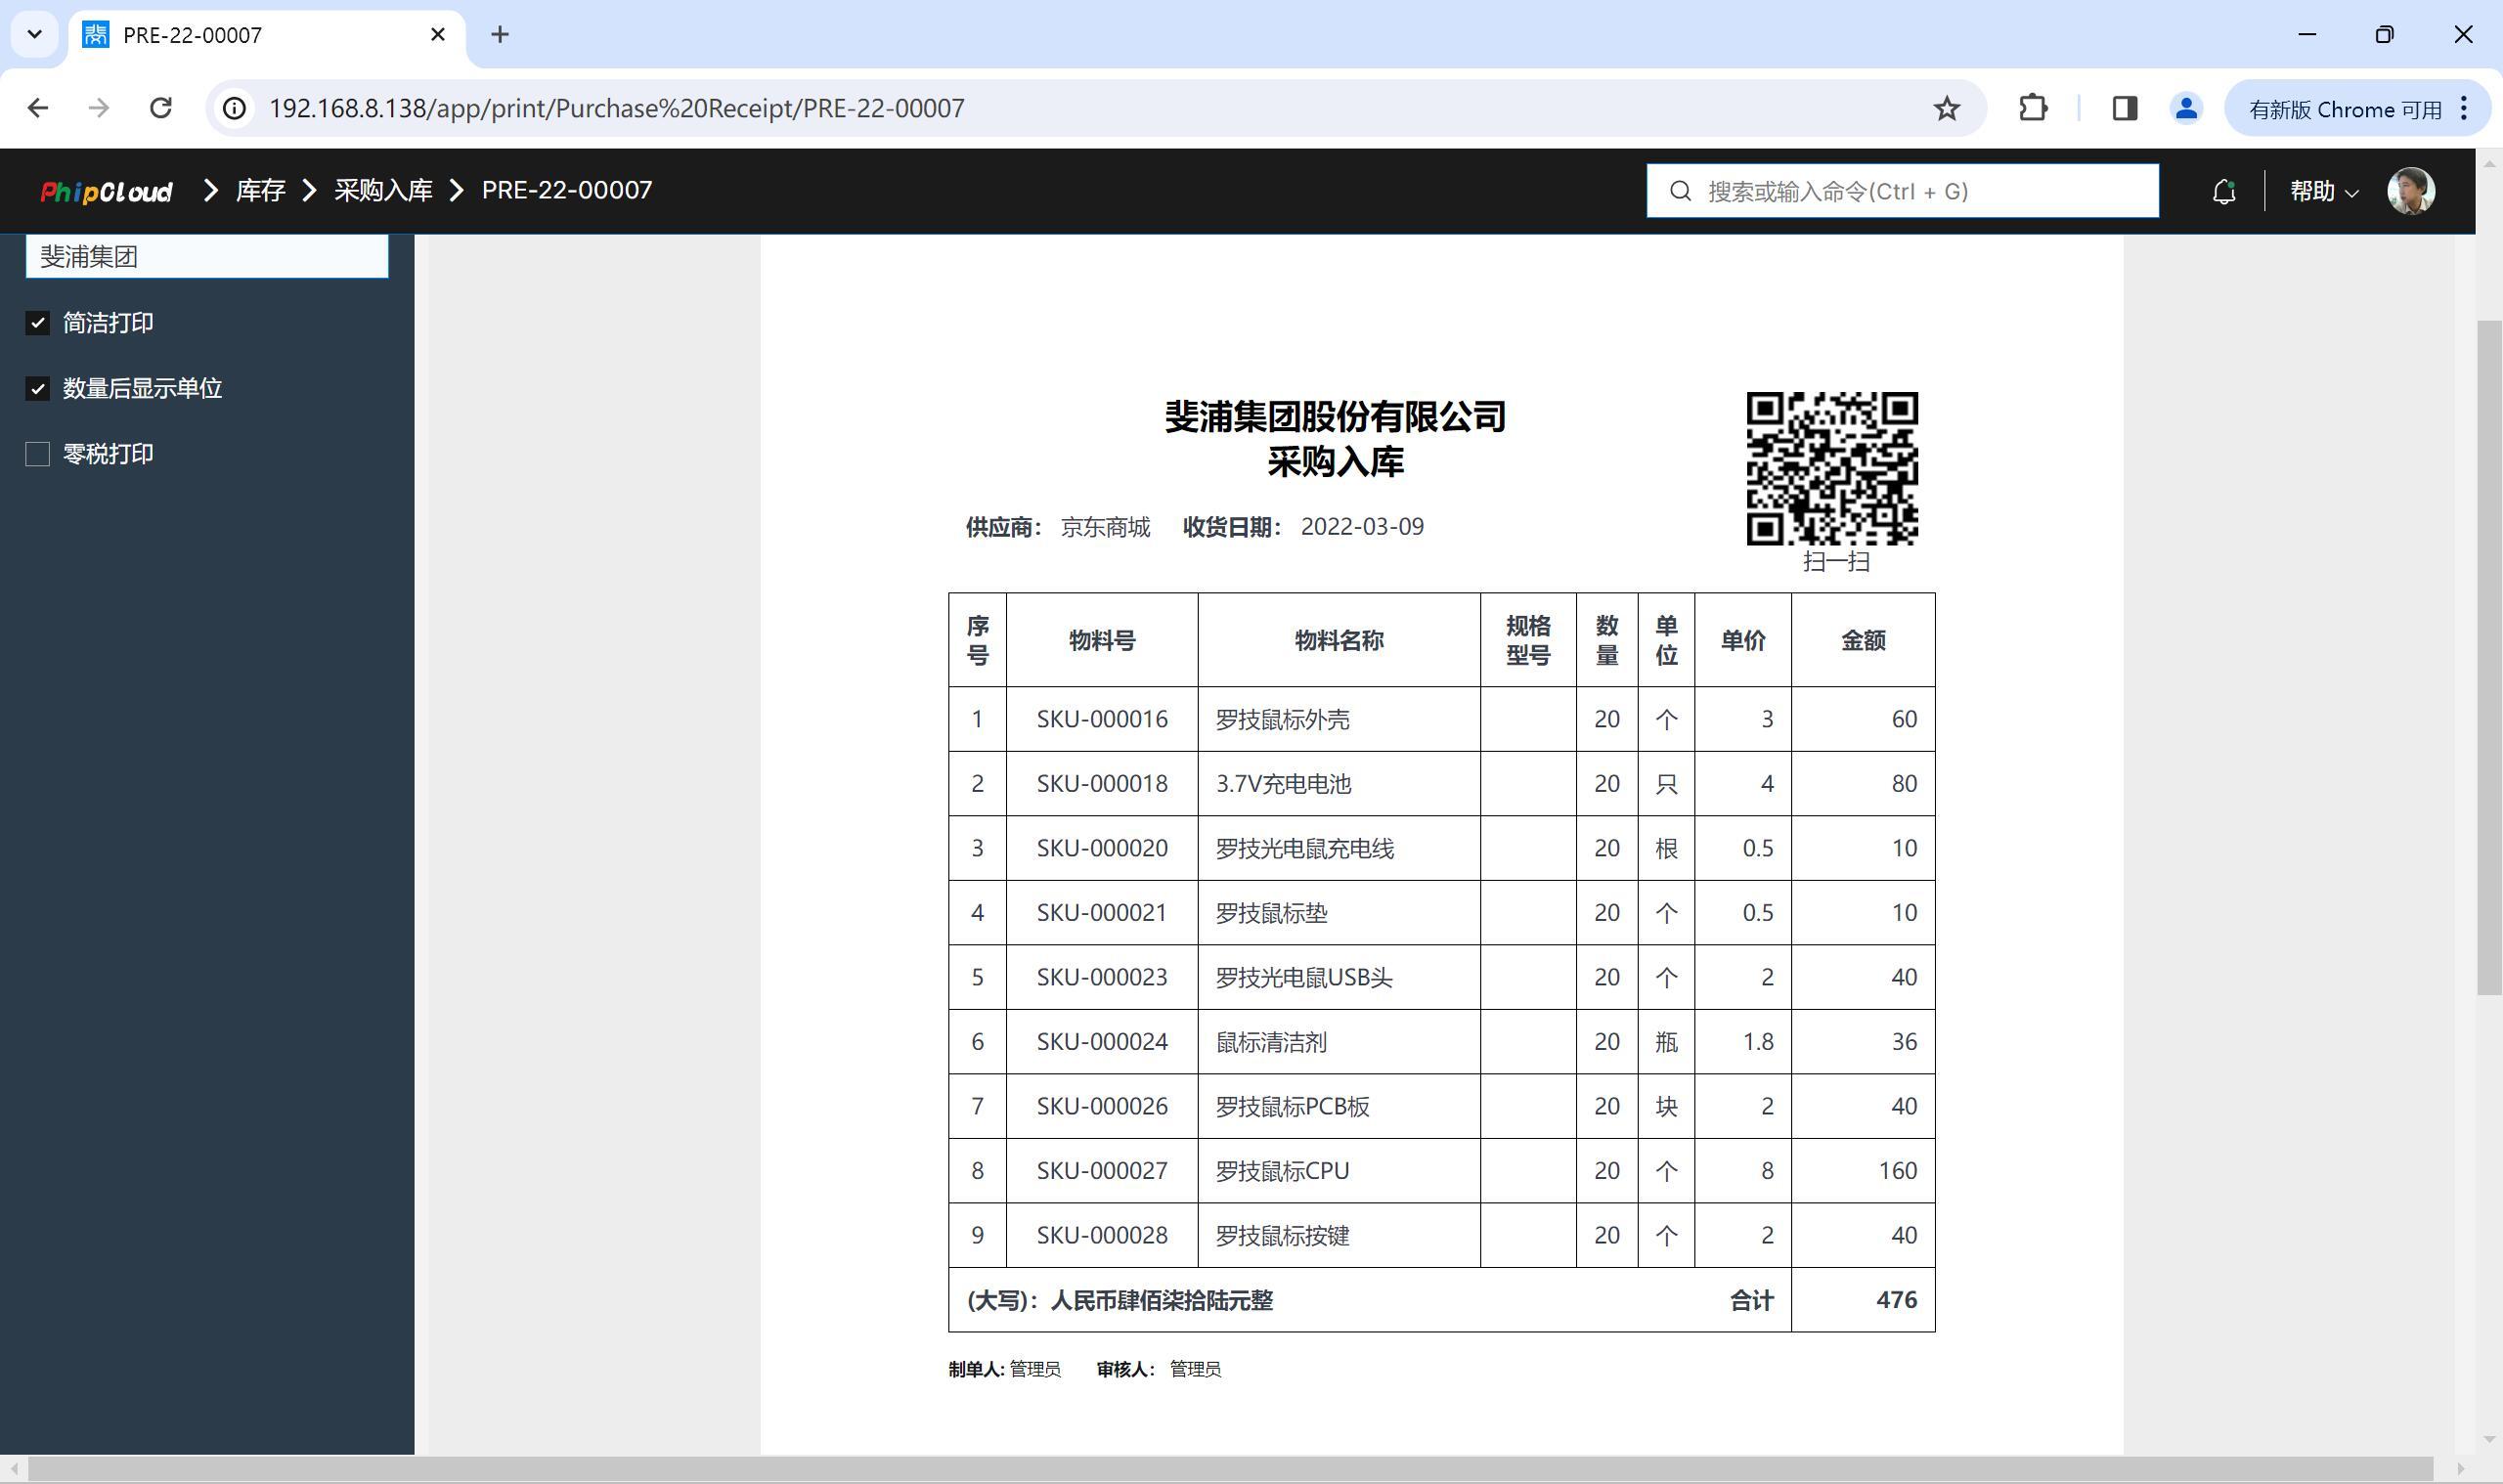
Task: Click SKU-000016 cell
Action: [1101, 719]
